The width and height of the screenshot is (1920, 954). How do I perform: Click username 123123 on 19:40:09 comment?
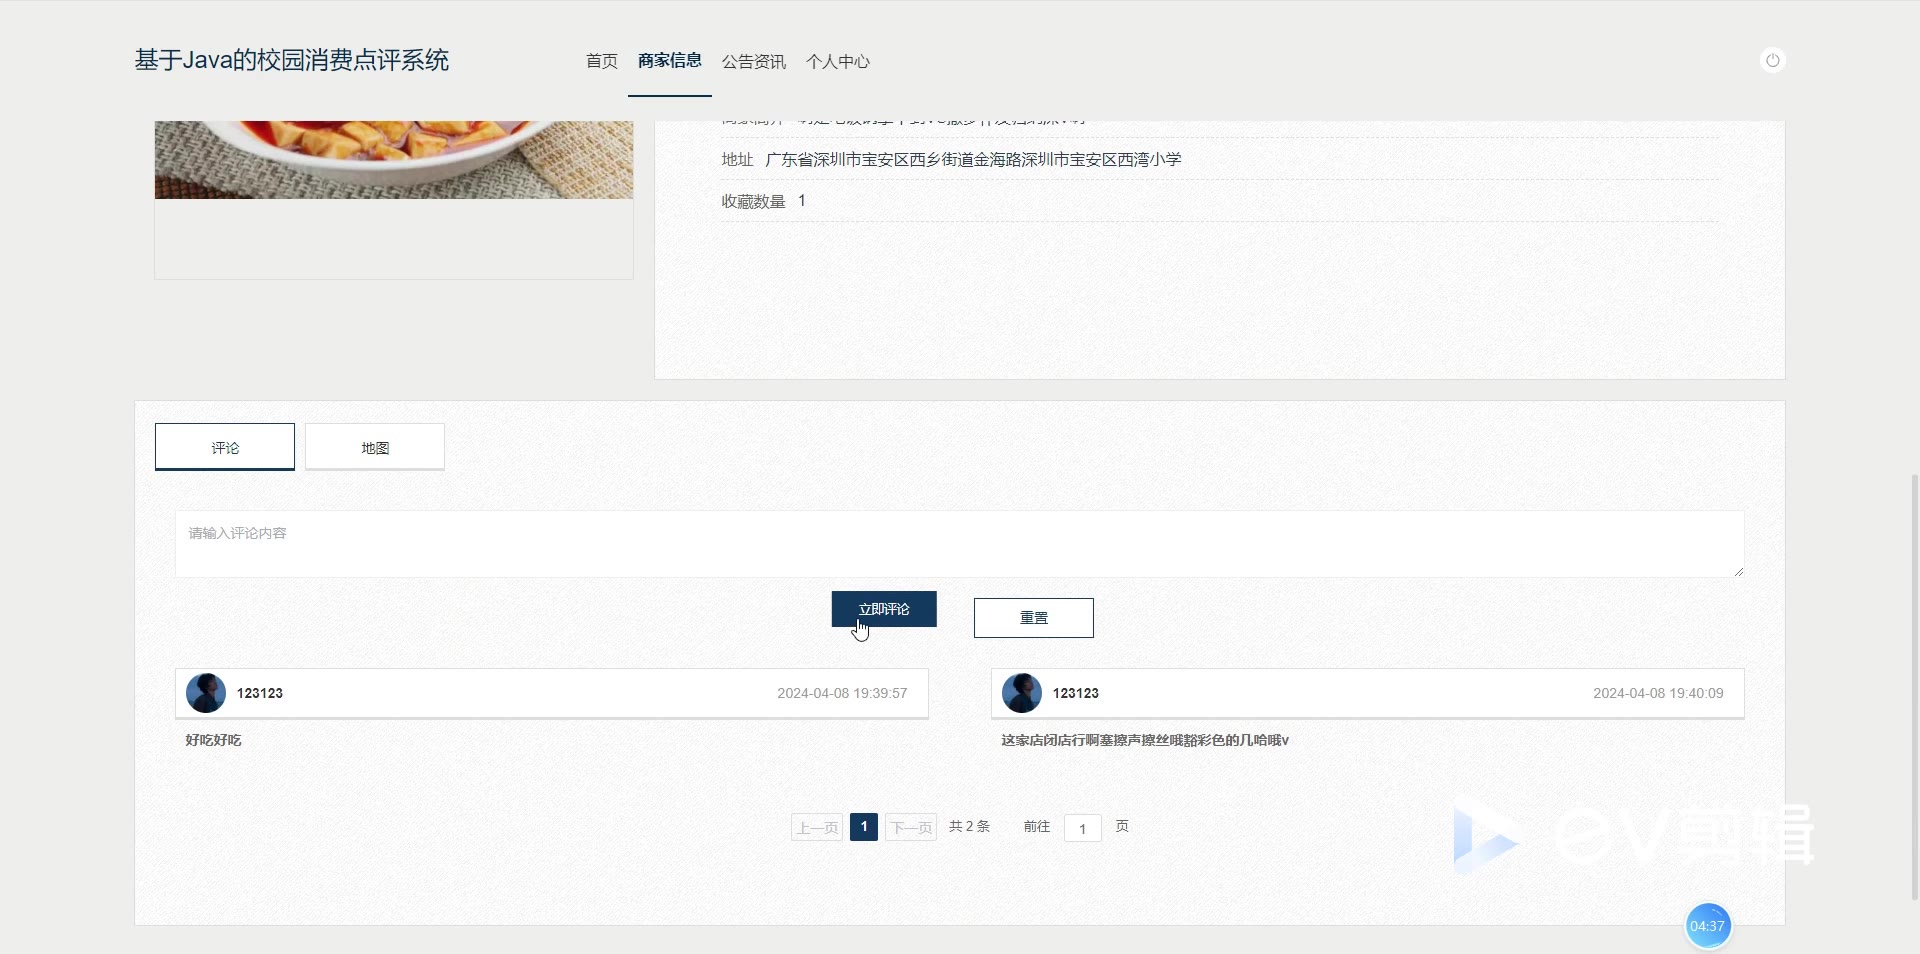tap(1076, 693)
